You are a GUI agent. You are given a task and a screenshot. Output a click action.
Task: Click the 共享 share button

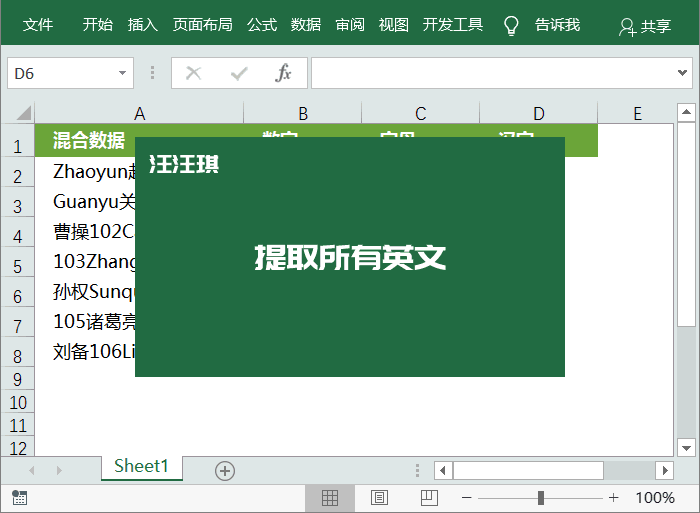pos(645,27)
